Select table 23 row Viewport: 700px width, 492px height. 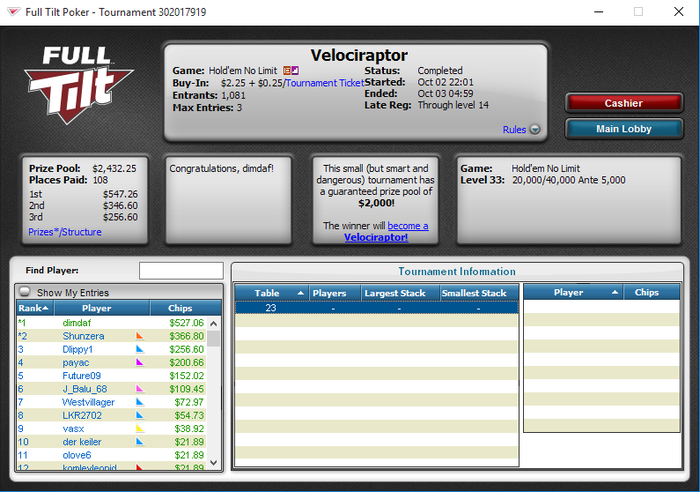(376, 308)
